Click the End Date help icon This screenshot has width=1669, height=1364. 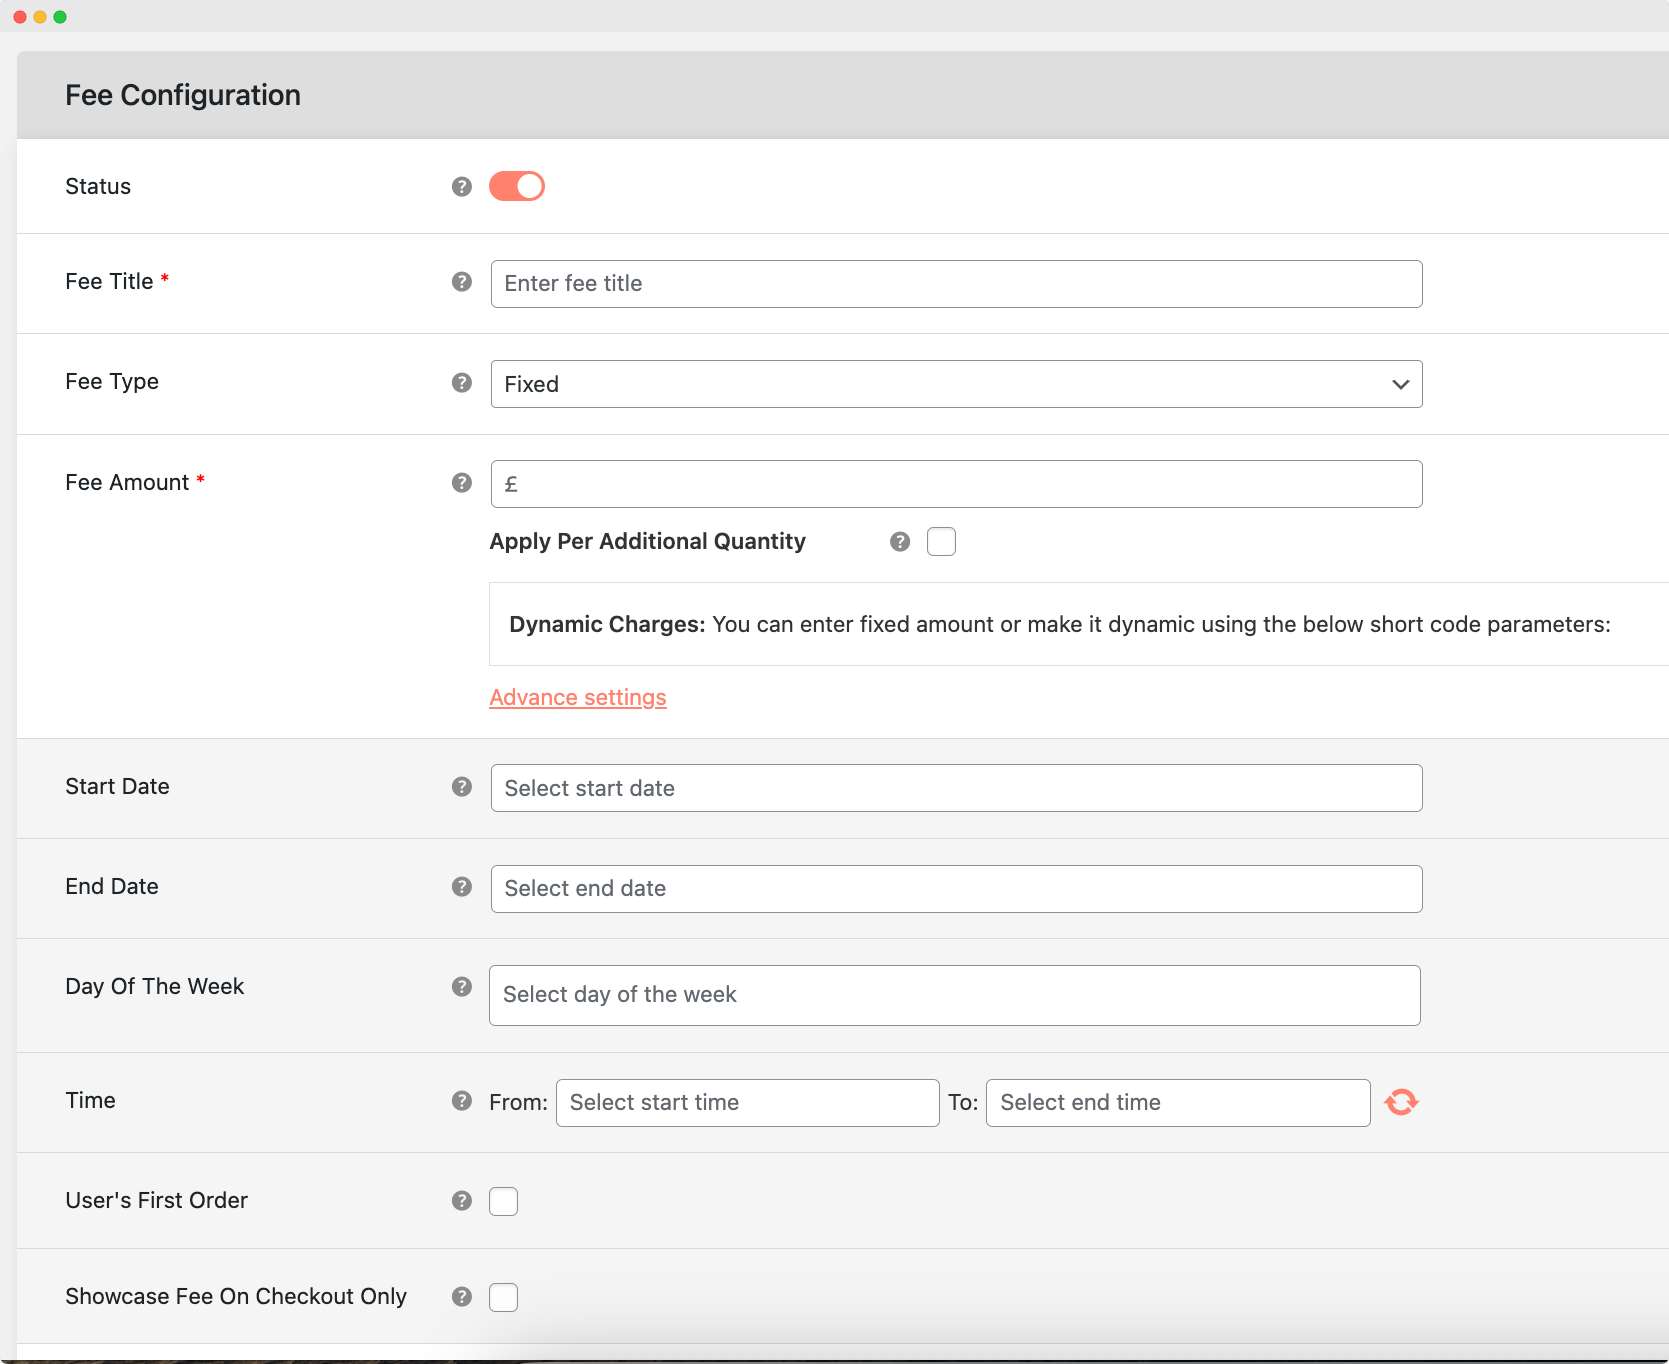coord(461,887)
